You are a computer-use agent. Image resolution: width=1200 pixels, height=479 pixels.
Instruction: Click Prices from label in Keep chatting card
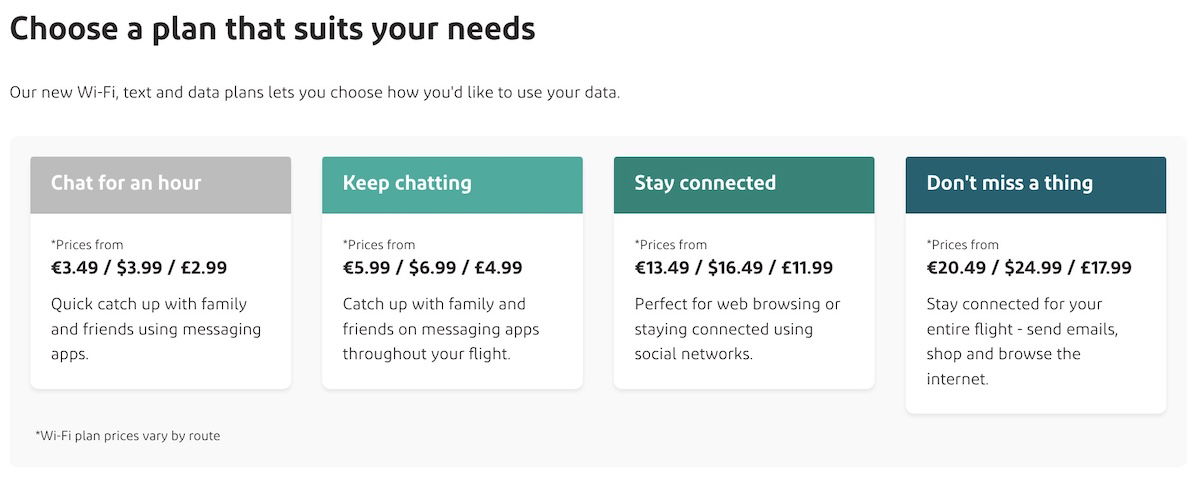(379, 244)
